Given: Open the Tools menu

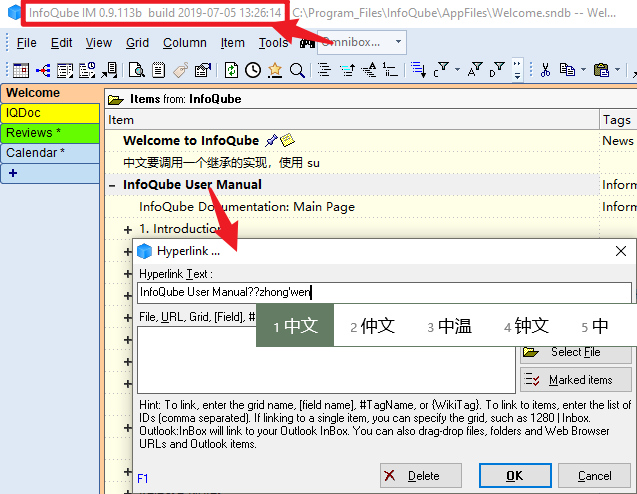Looking at the screenshot, I should [273, 43].
